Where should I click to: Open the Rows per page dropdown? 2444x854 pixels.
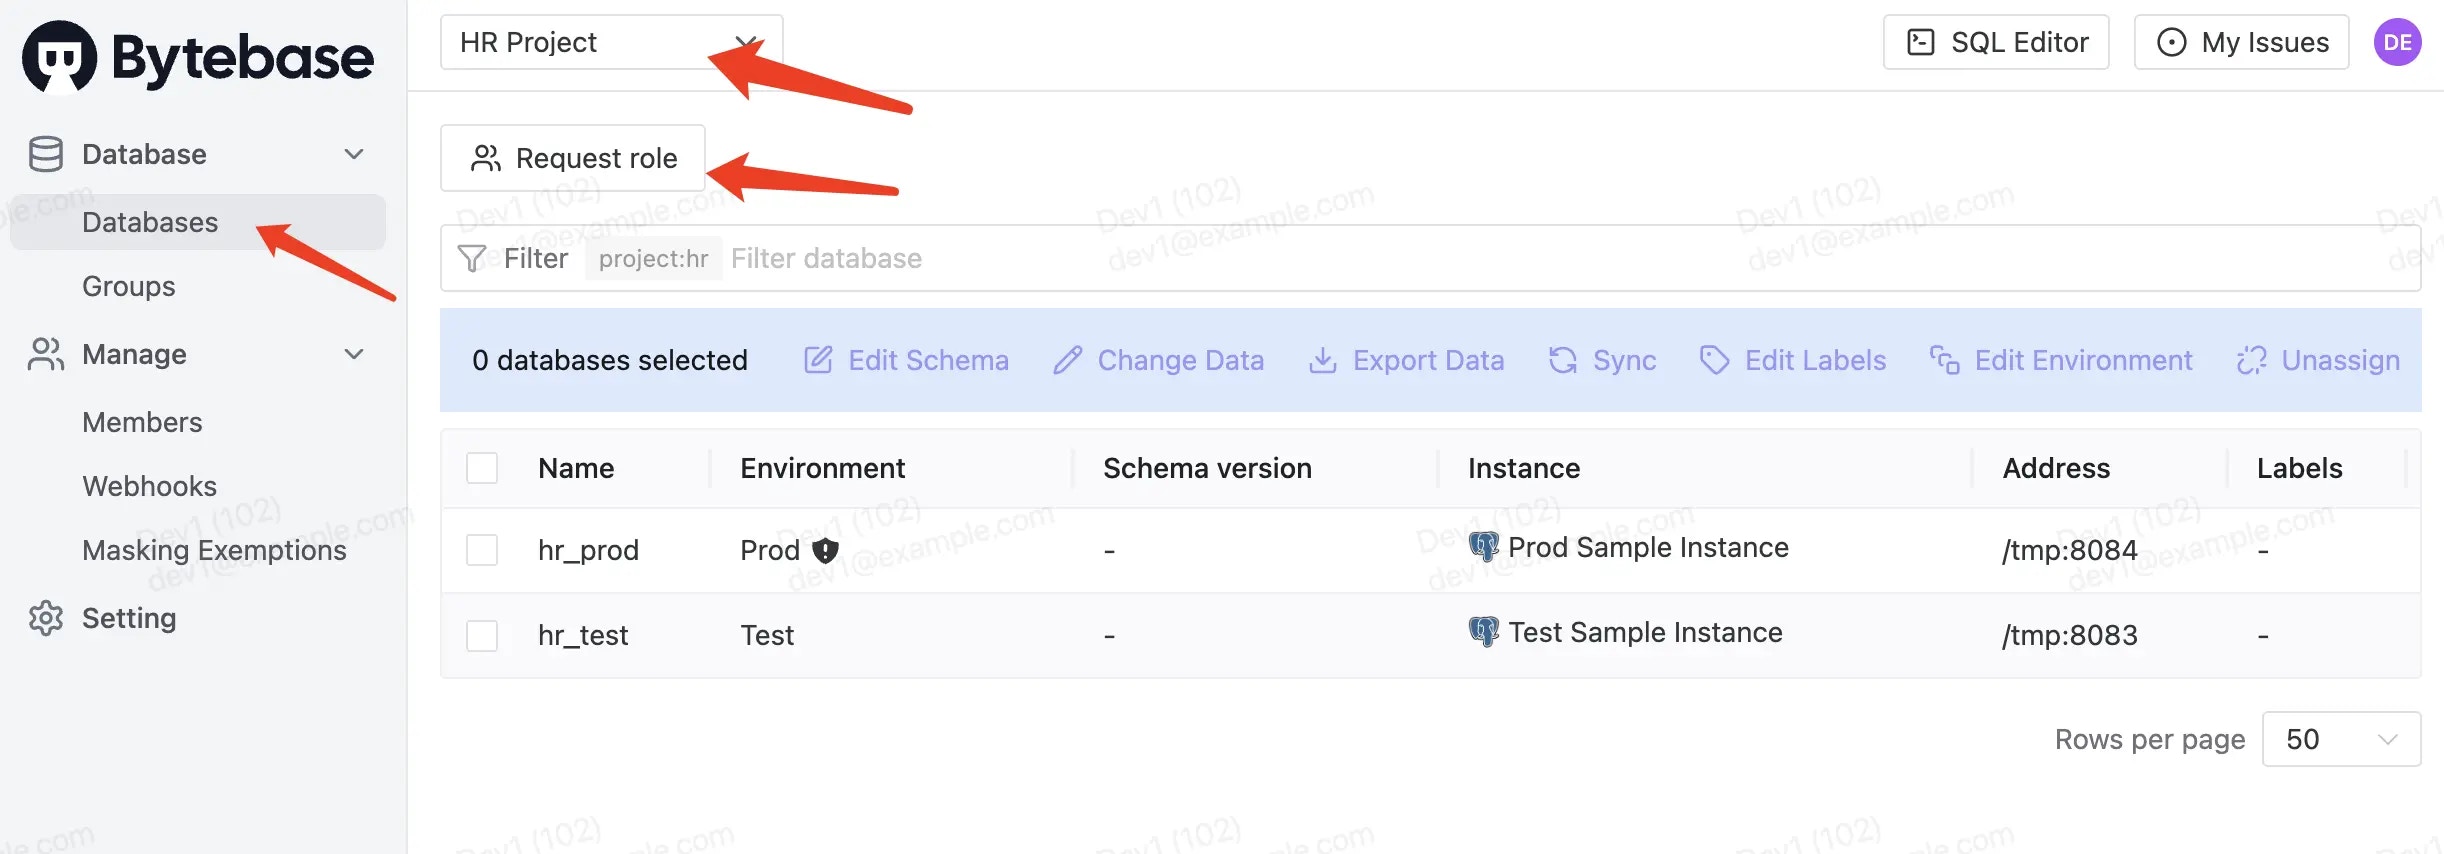tap(2341, 739)
